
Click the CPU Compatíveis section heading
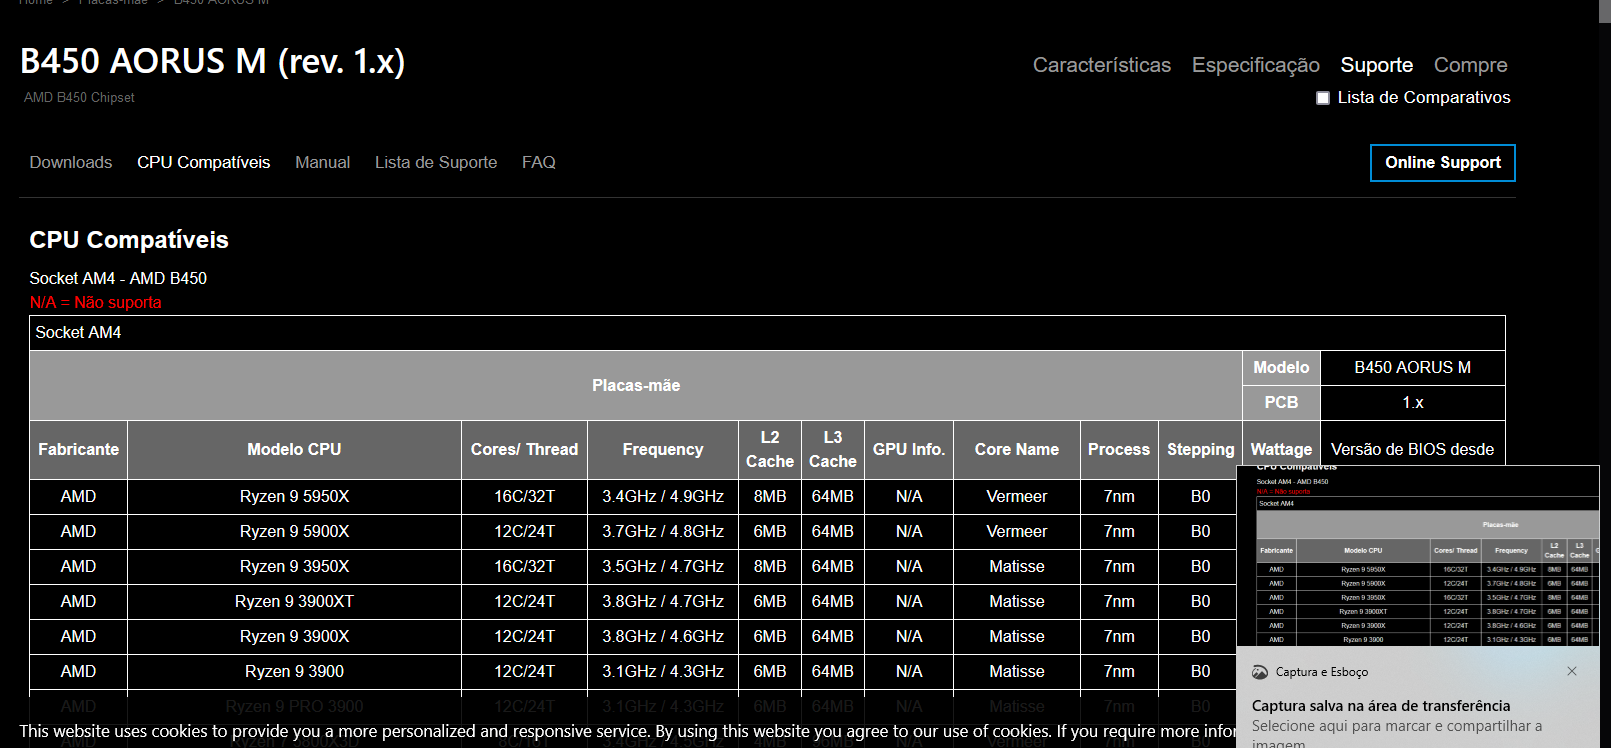tap(129, 240)
